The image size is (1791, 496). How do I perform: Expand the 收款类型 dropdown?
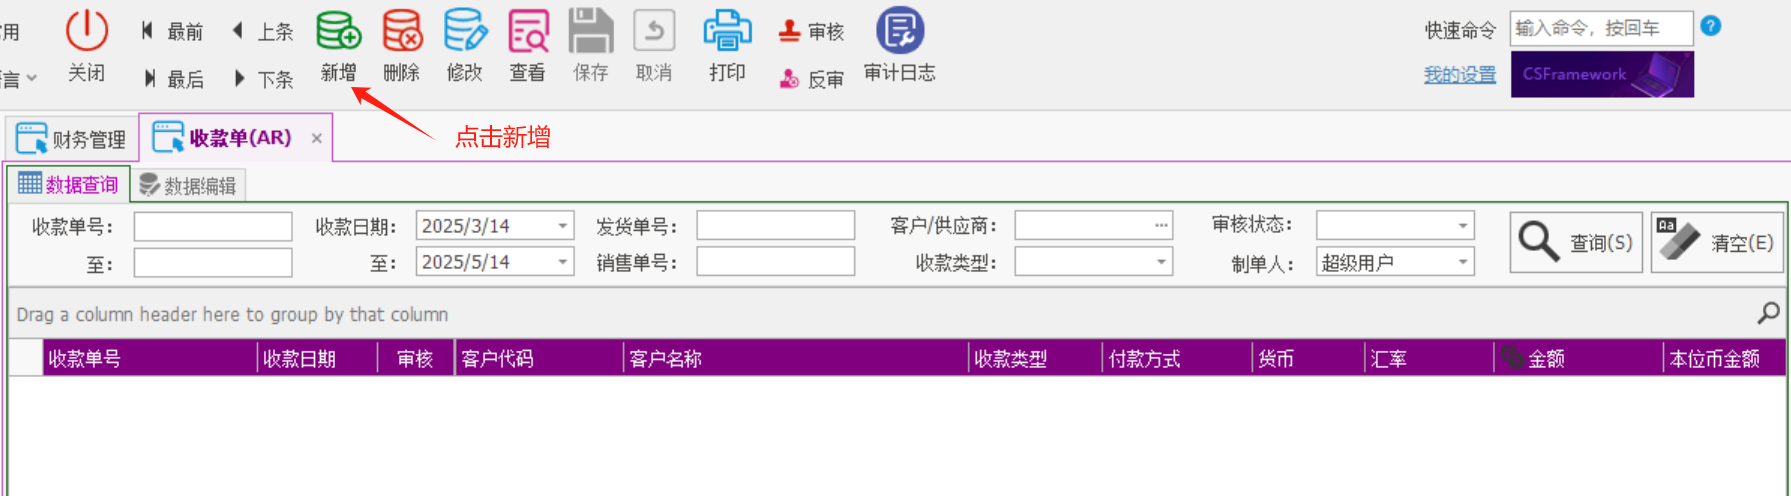coord(1161,262)
